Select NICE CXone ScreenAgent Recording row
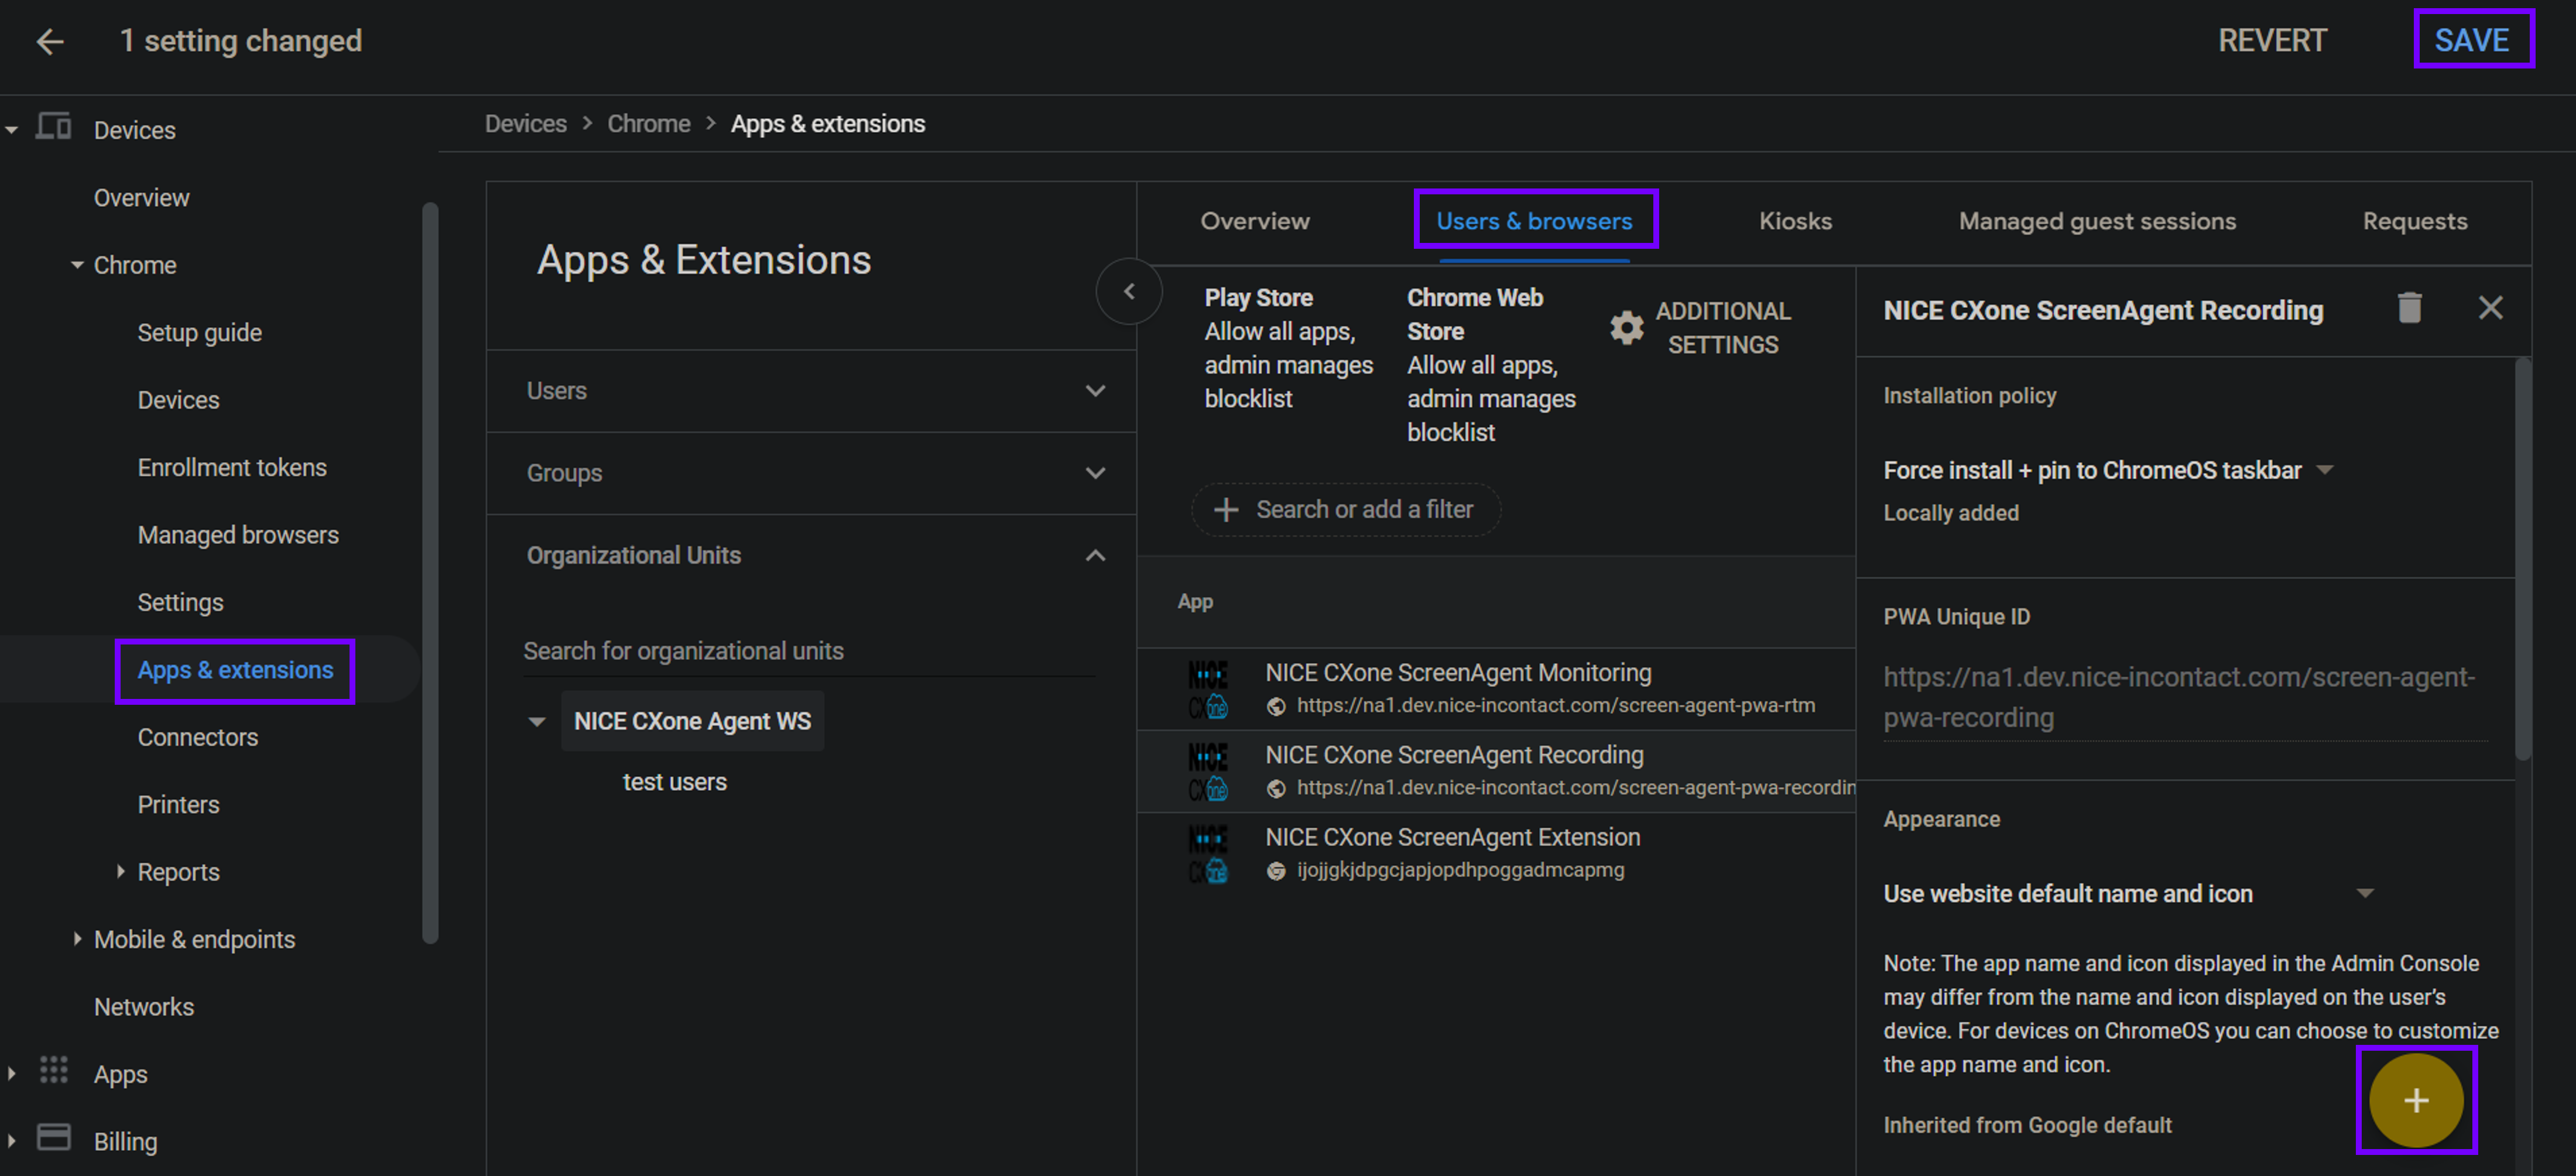 tap(1496, 771)
